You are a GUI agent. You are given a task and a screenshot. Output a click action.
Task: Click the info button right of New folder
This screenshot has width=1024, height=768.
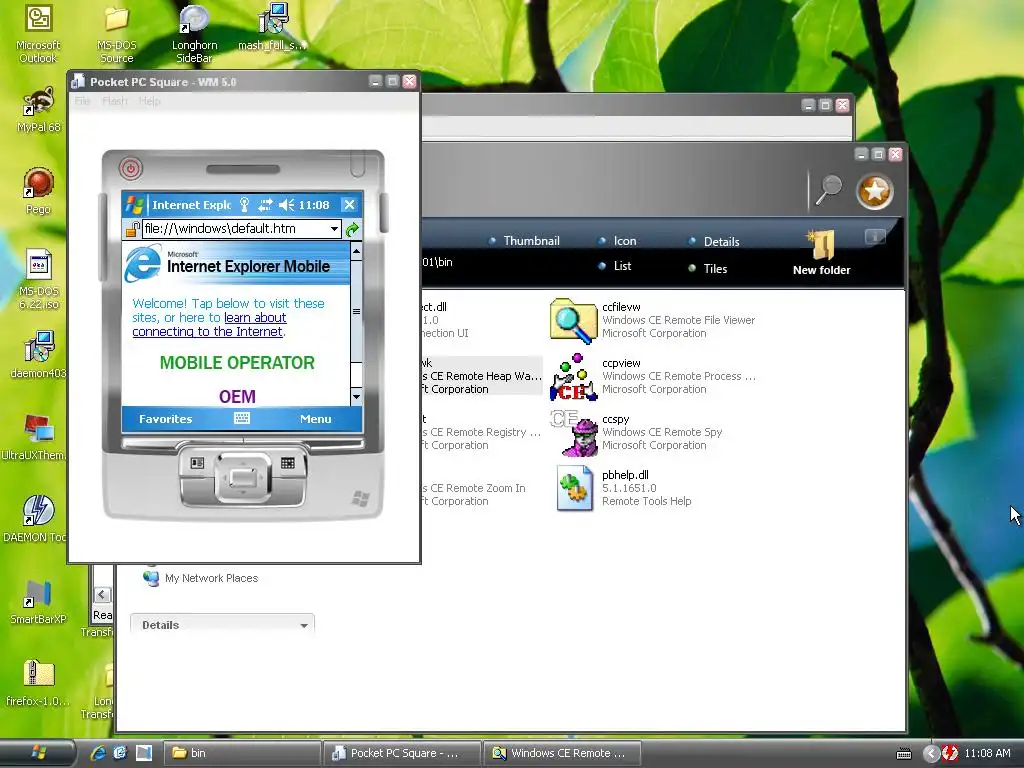(x=875, y=236)
